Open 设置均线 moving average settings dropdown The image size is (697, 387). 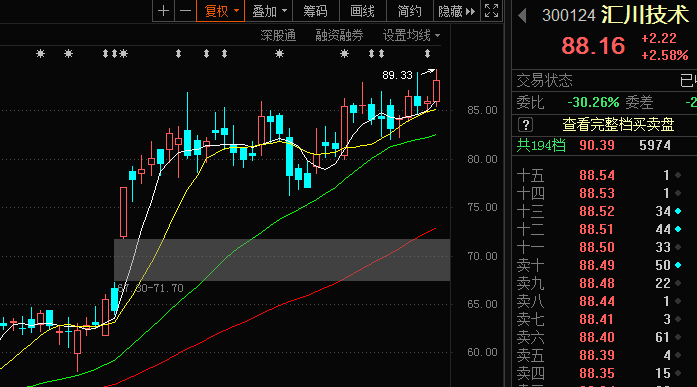point(411,35)
